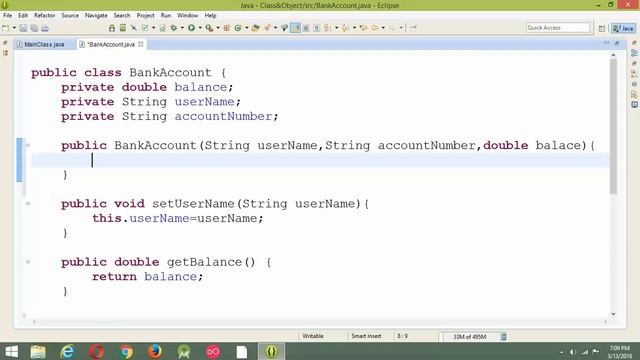640x360 pixels.
Task: Open the Source menu
Action: [70, 16]
